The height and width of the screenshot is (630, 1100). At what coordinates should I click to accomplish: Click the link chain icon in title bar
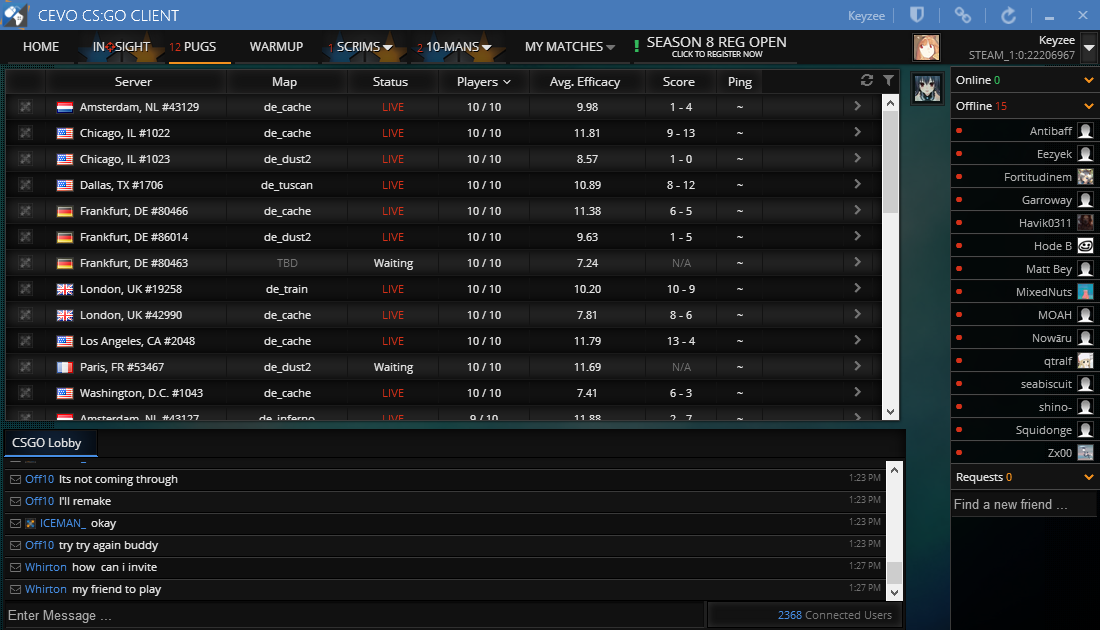click(x=962, y=15)
